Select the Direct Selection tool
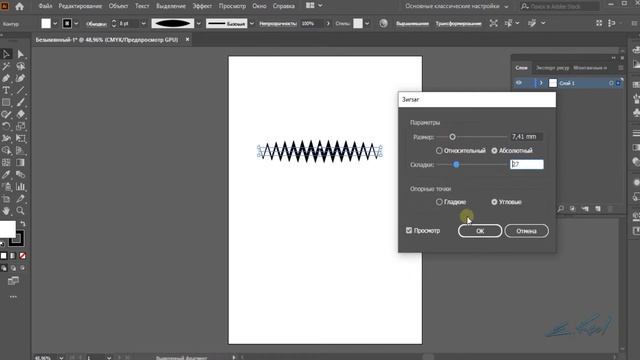Screen dimensions: 640x360 pyautogui.click(x=20, y=54)
